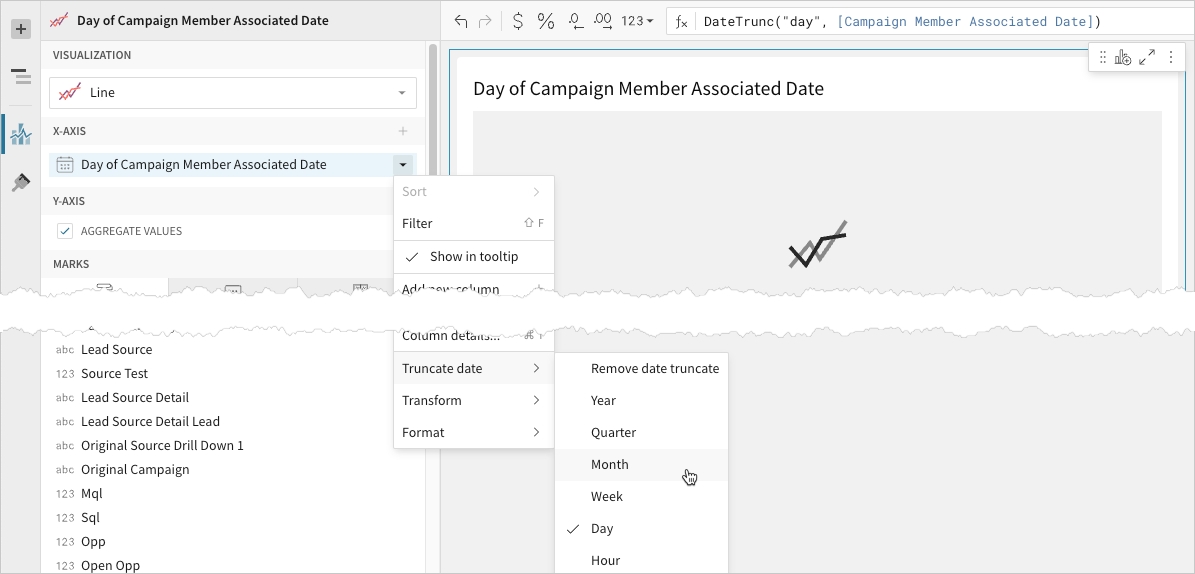
Task: Decrease decimal places in the toolbar
Action: tap(575, 21)
